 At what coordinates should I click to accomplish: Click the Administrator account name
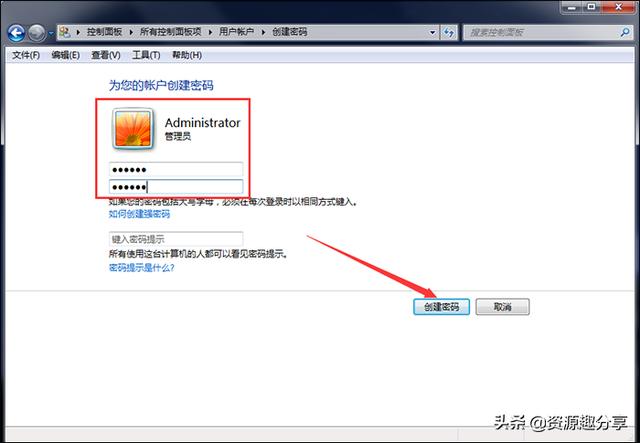click(202, 122)
